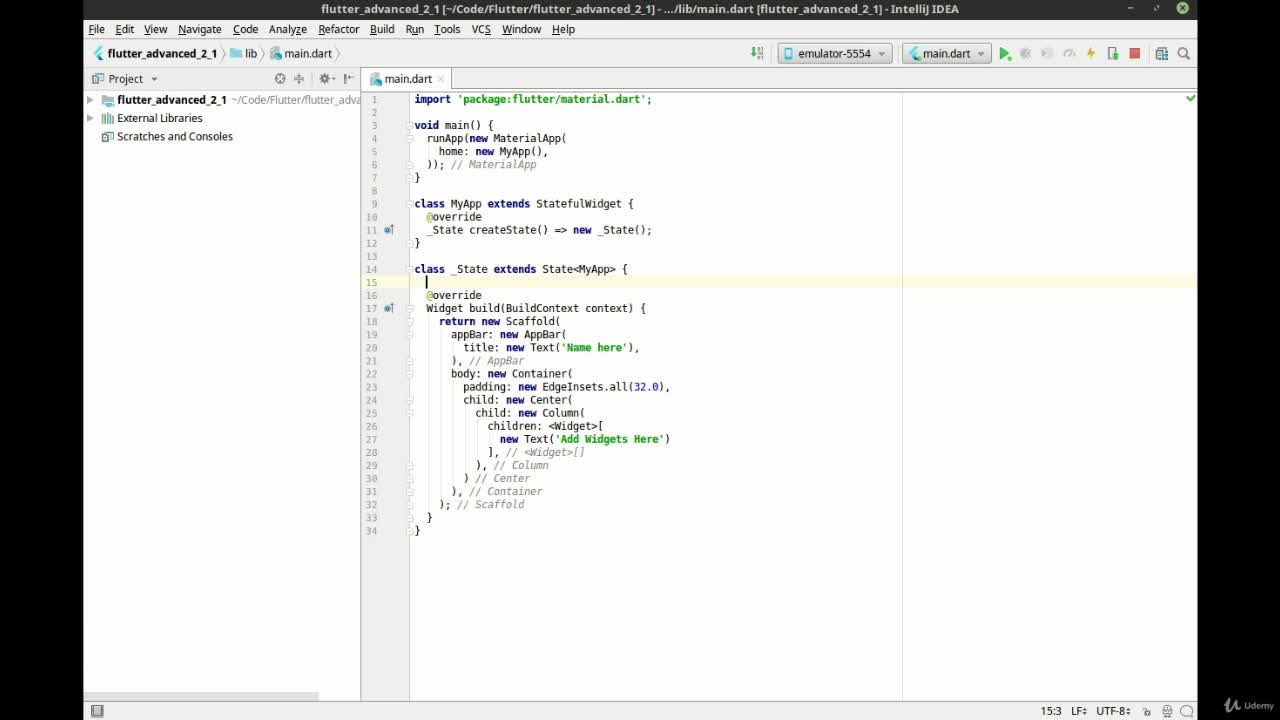Expand the External Libraries node

(x=90, y=118)
